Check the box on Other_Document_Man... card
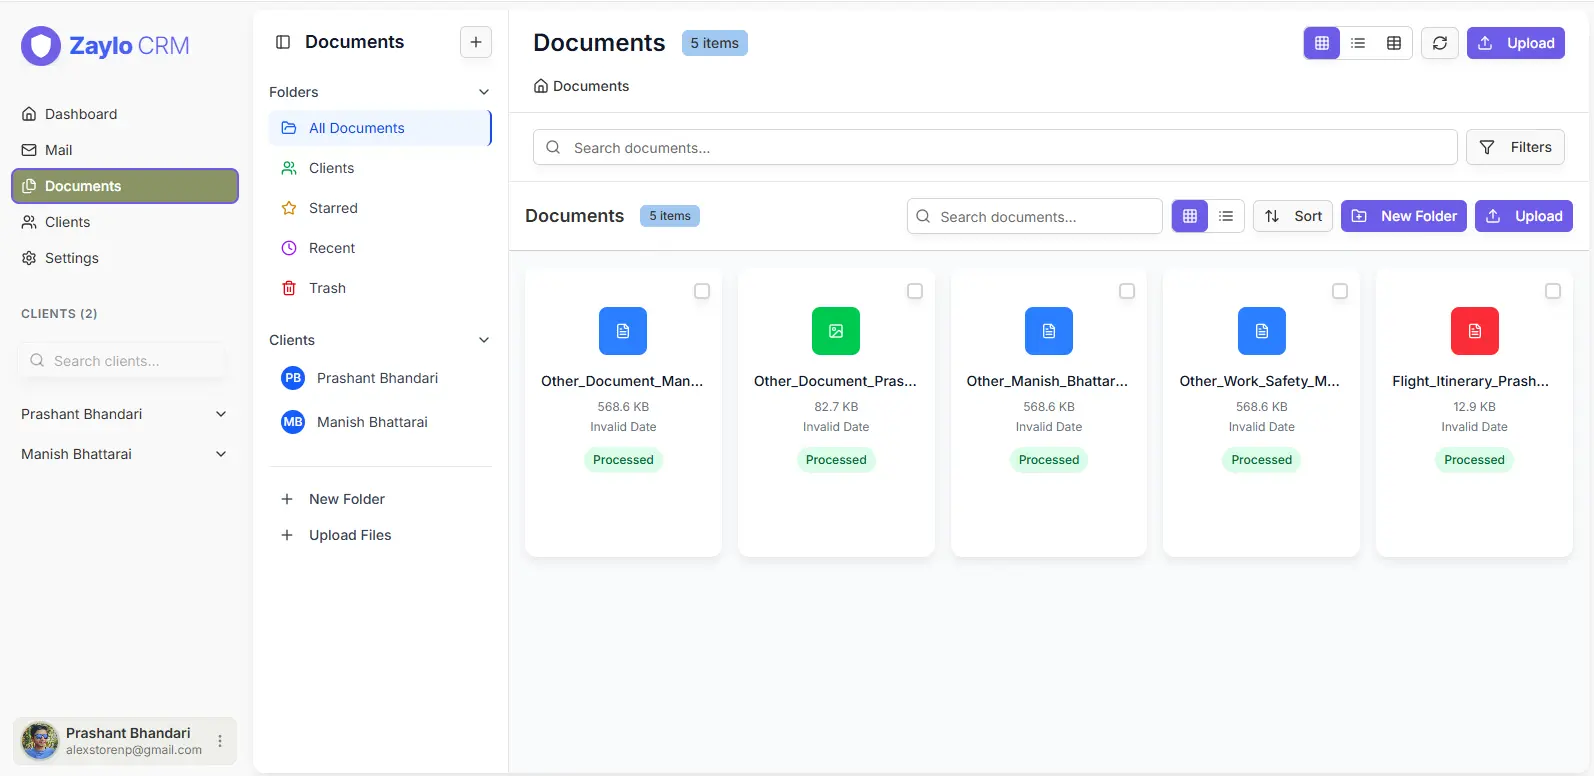The width and height of the screenshot is (1594, 776). coord(702,291)
